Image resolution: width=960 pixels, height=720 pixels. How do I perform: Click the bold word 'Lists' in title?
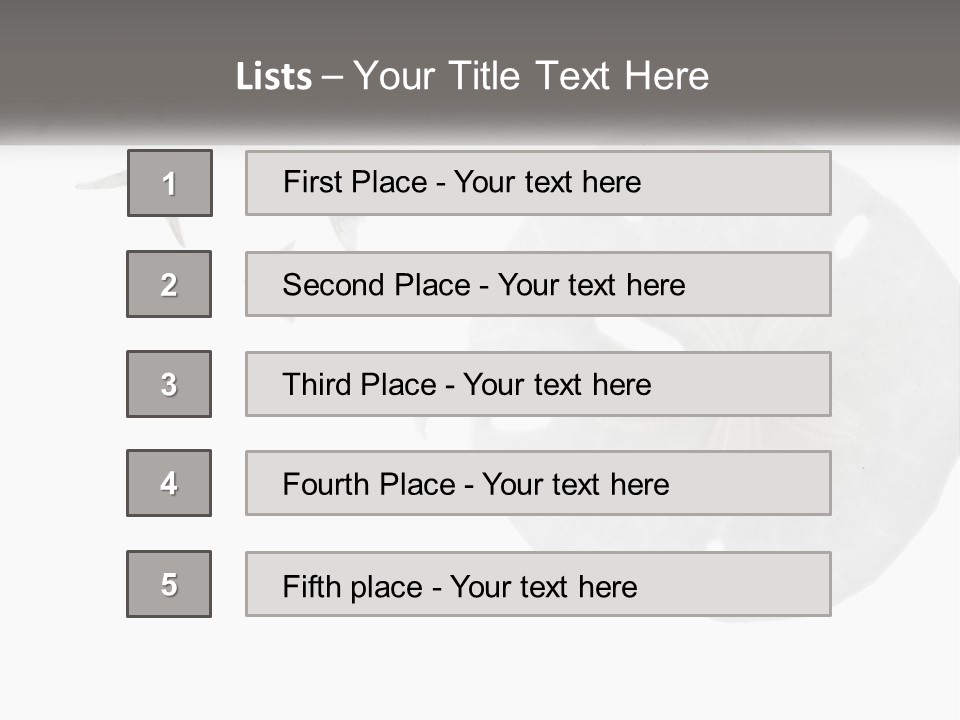(x=274, y=77)
